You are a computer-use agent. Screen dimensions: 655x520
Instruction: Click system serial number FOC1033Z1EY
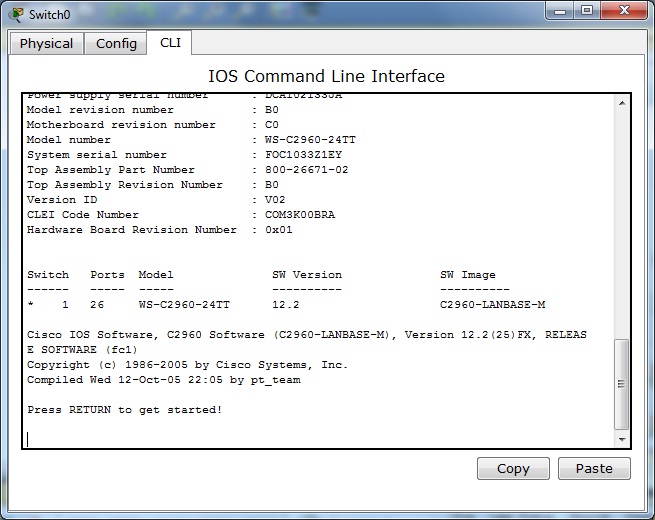click(303, 155)
